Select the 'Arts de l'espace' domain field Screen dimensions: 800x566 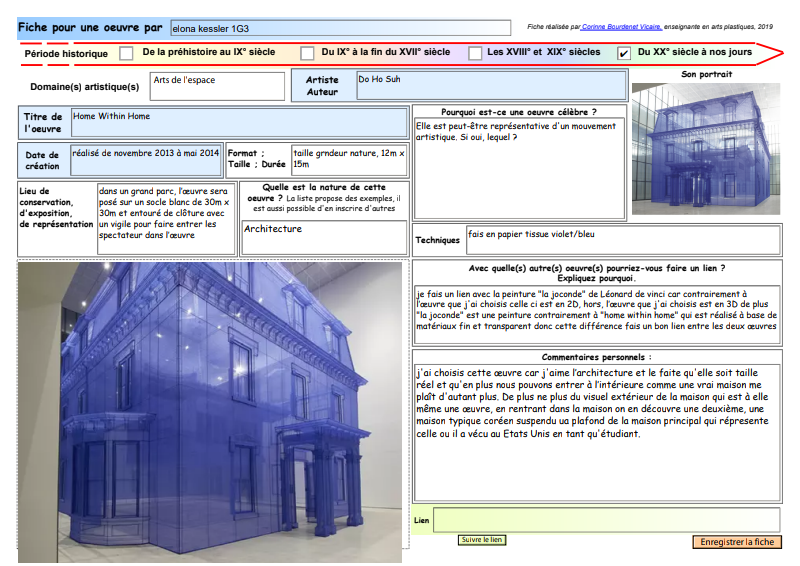217,86
